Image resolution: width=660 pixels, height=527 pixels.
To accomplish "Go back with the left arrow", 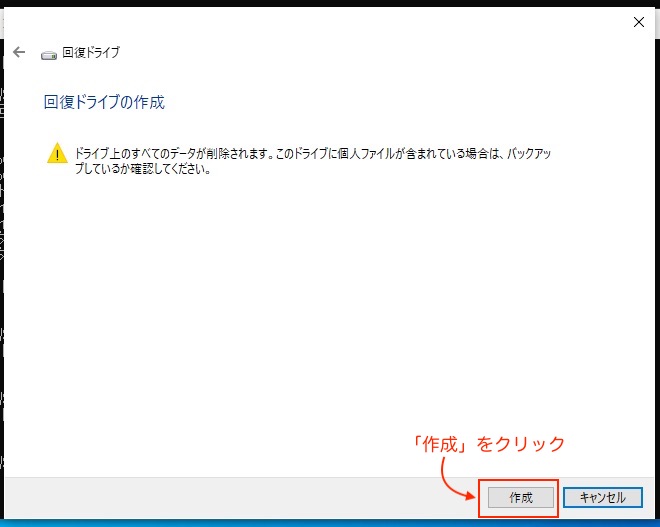I will (x=19, y=52).
